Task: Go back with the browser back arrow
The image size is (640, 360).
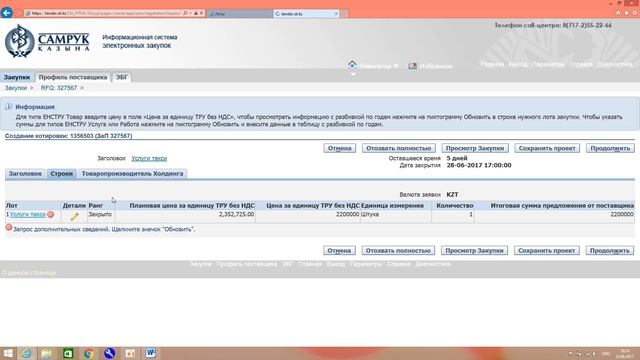Action: pos(7,13)
